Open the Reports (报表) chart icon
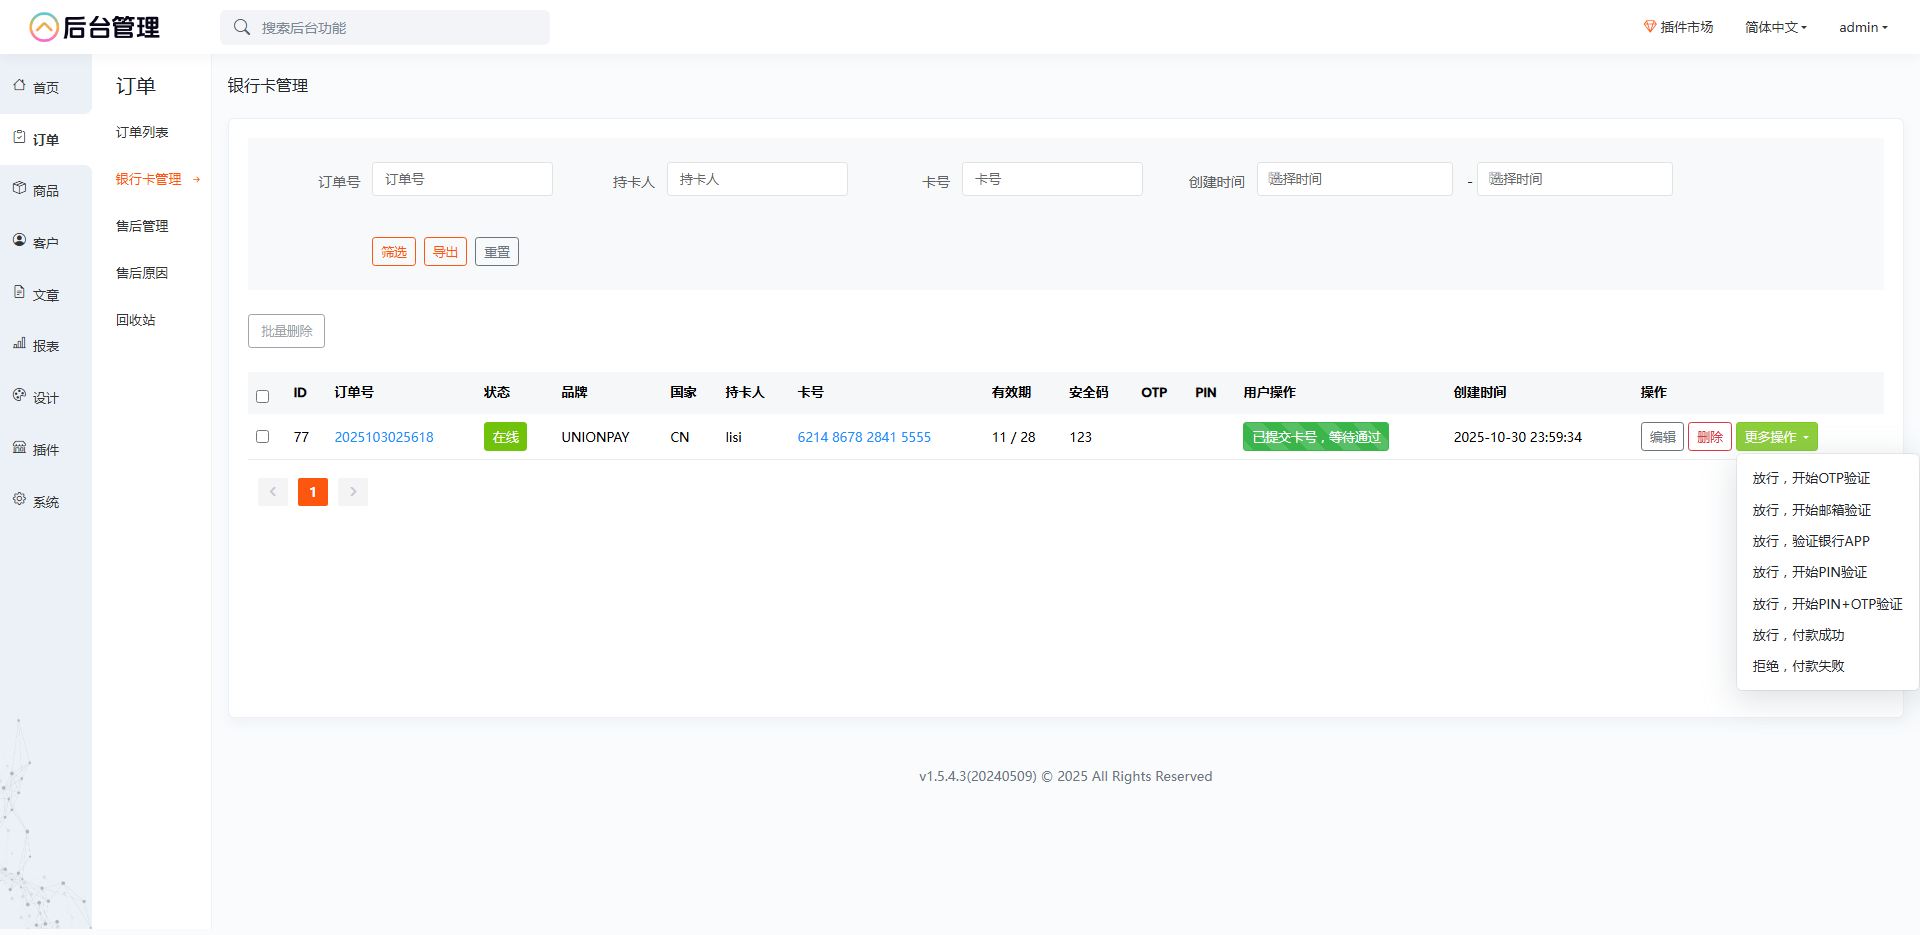Viewport: 1920px width, 935px height. pyautogui.click(x=20, y=344)
